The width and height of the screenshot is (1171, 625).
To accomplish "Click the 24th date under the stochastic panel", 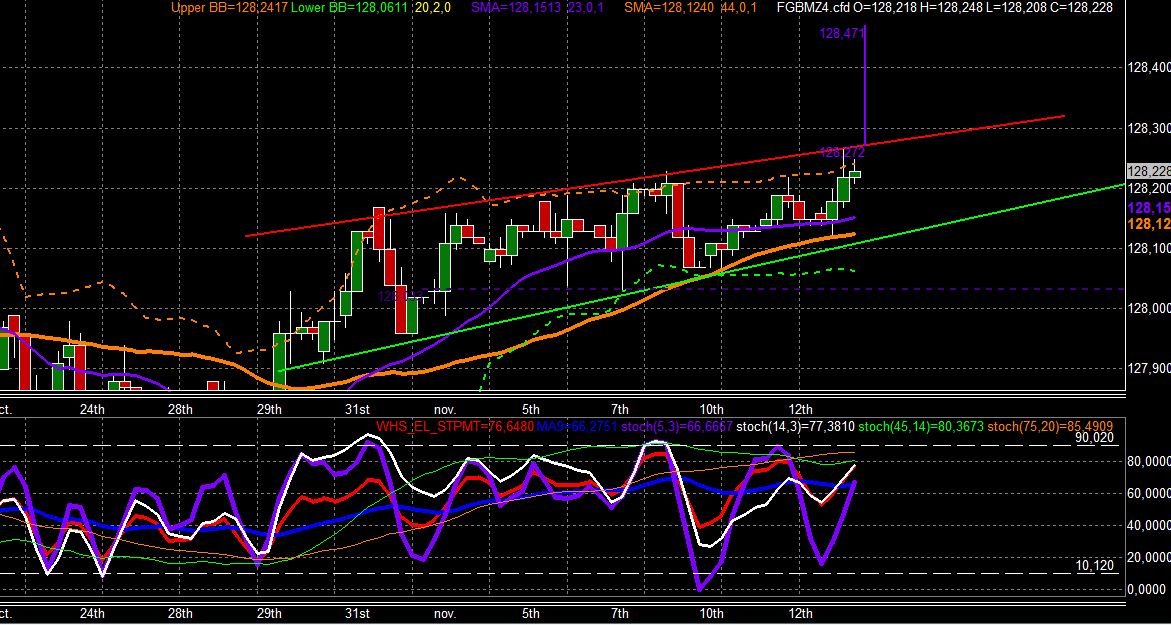I will [91, 613].
